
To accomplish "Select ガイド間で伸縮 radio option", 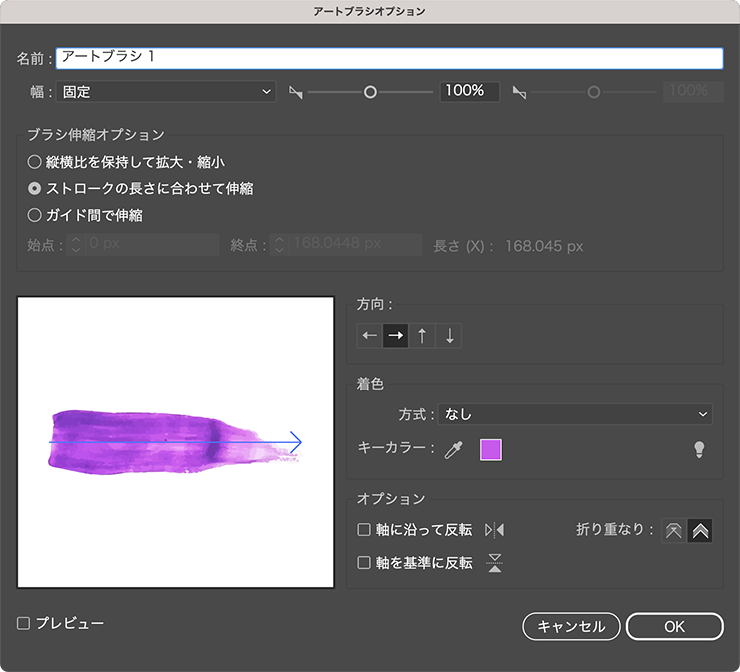I will click(x=35, y=214).
